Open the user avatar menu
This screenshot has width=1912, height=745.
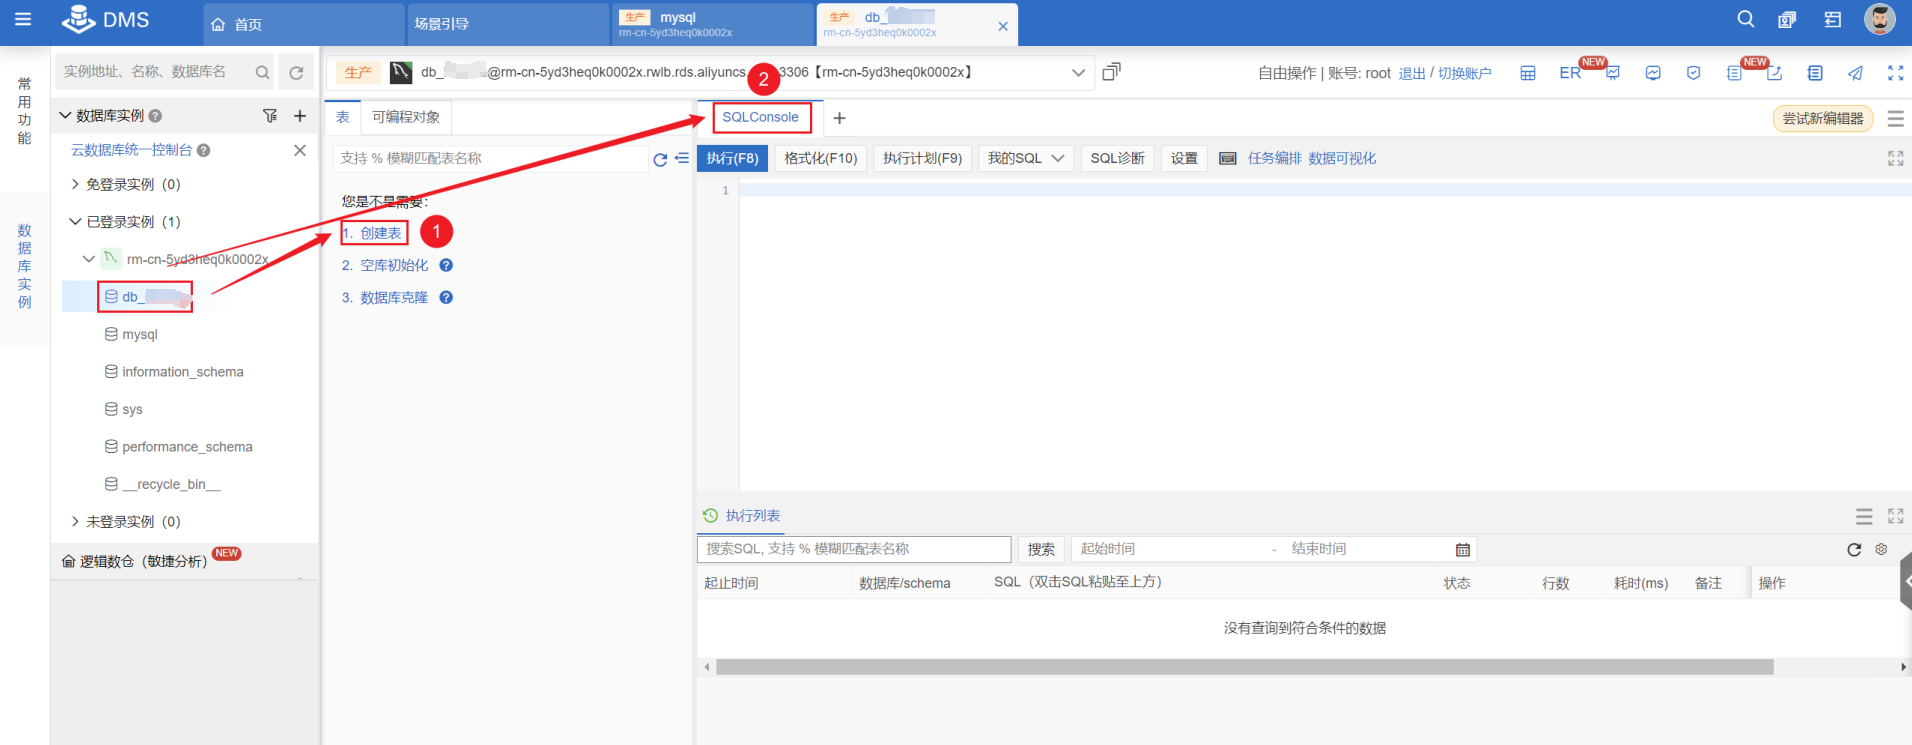click(1880, 19)
